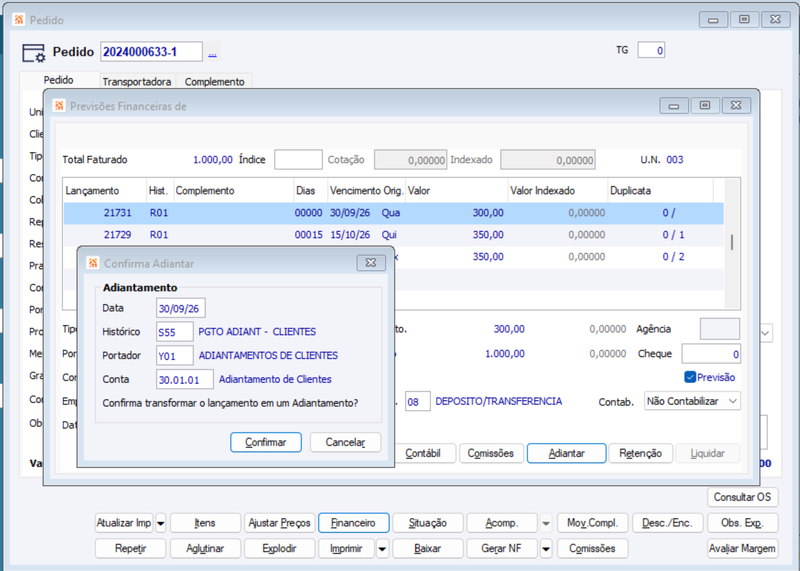Screen dimensions: 800x571
Task: Click the Conta field 30.01.01
Action: tap(185, 380)
